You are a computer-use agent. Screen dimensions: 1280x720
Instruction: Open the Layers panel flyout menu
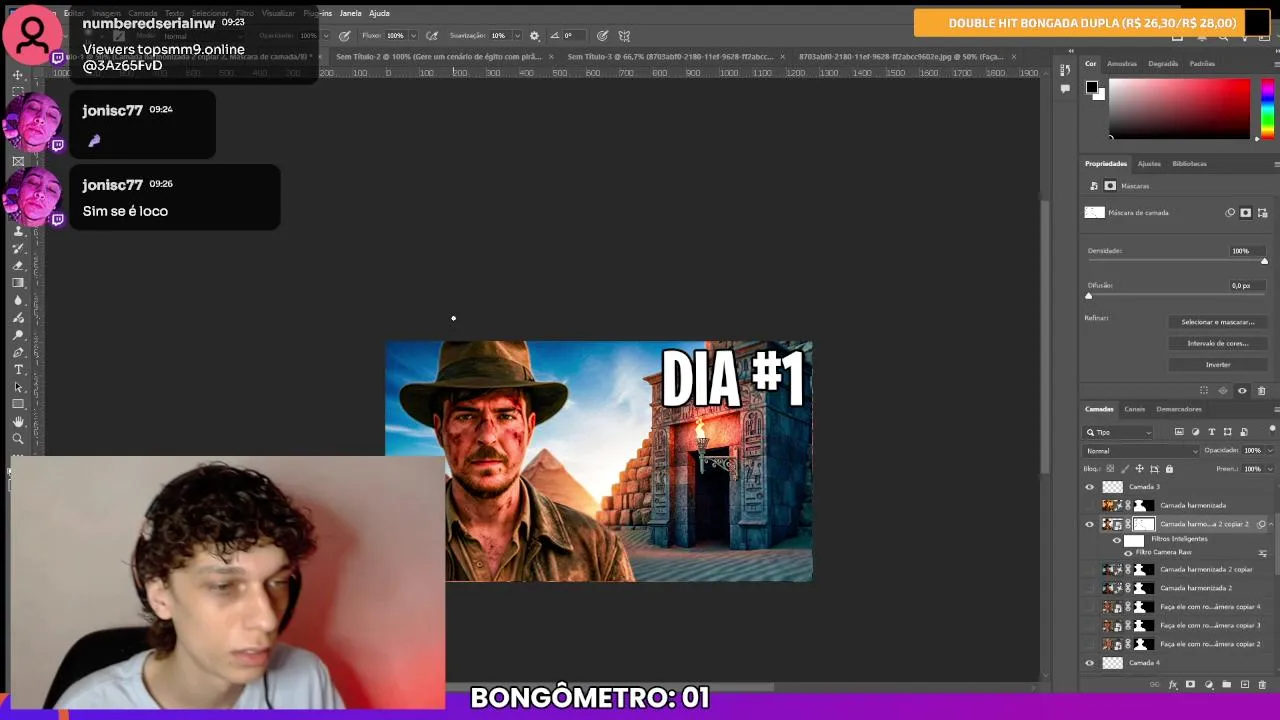[1277, 409]
